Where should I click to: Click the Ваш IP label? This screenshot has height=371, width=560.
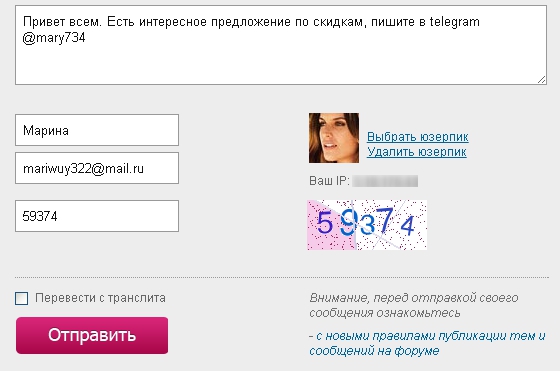(329, 181)
